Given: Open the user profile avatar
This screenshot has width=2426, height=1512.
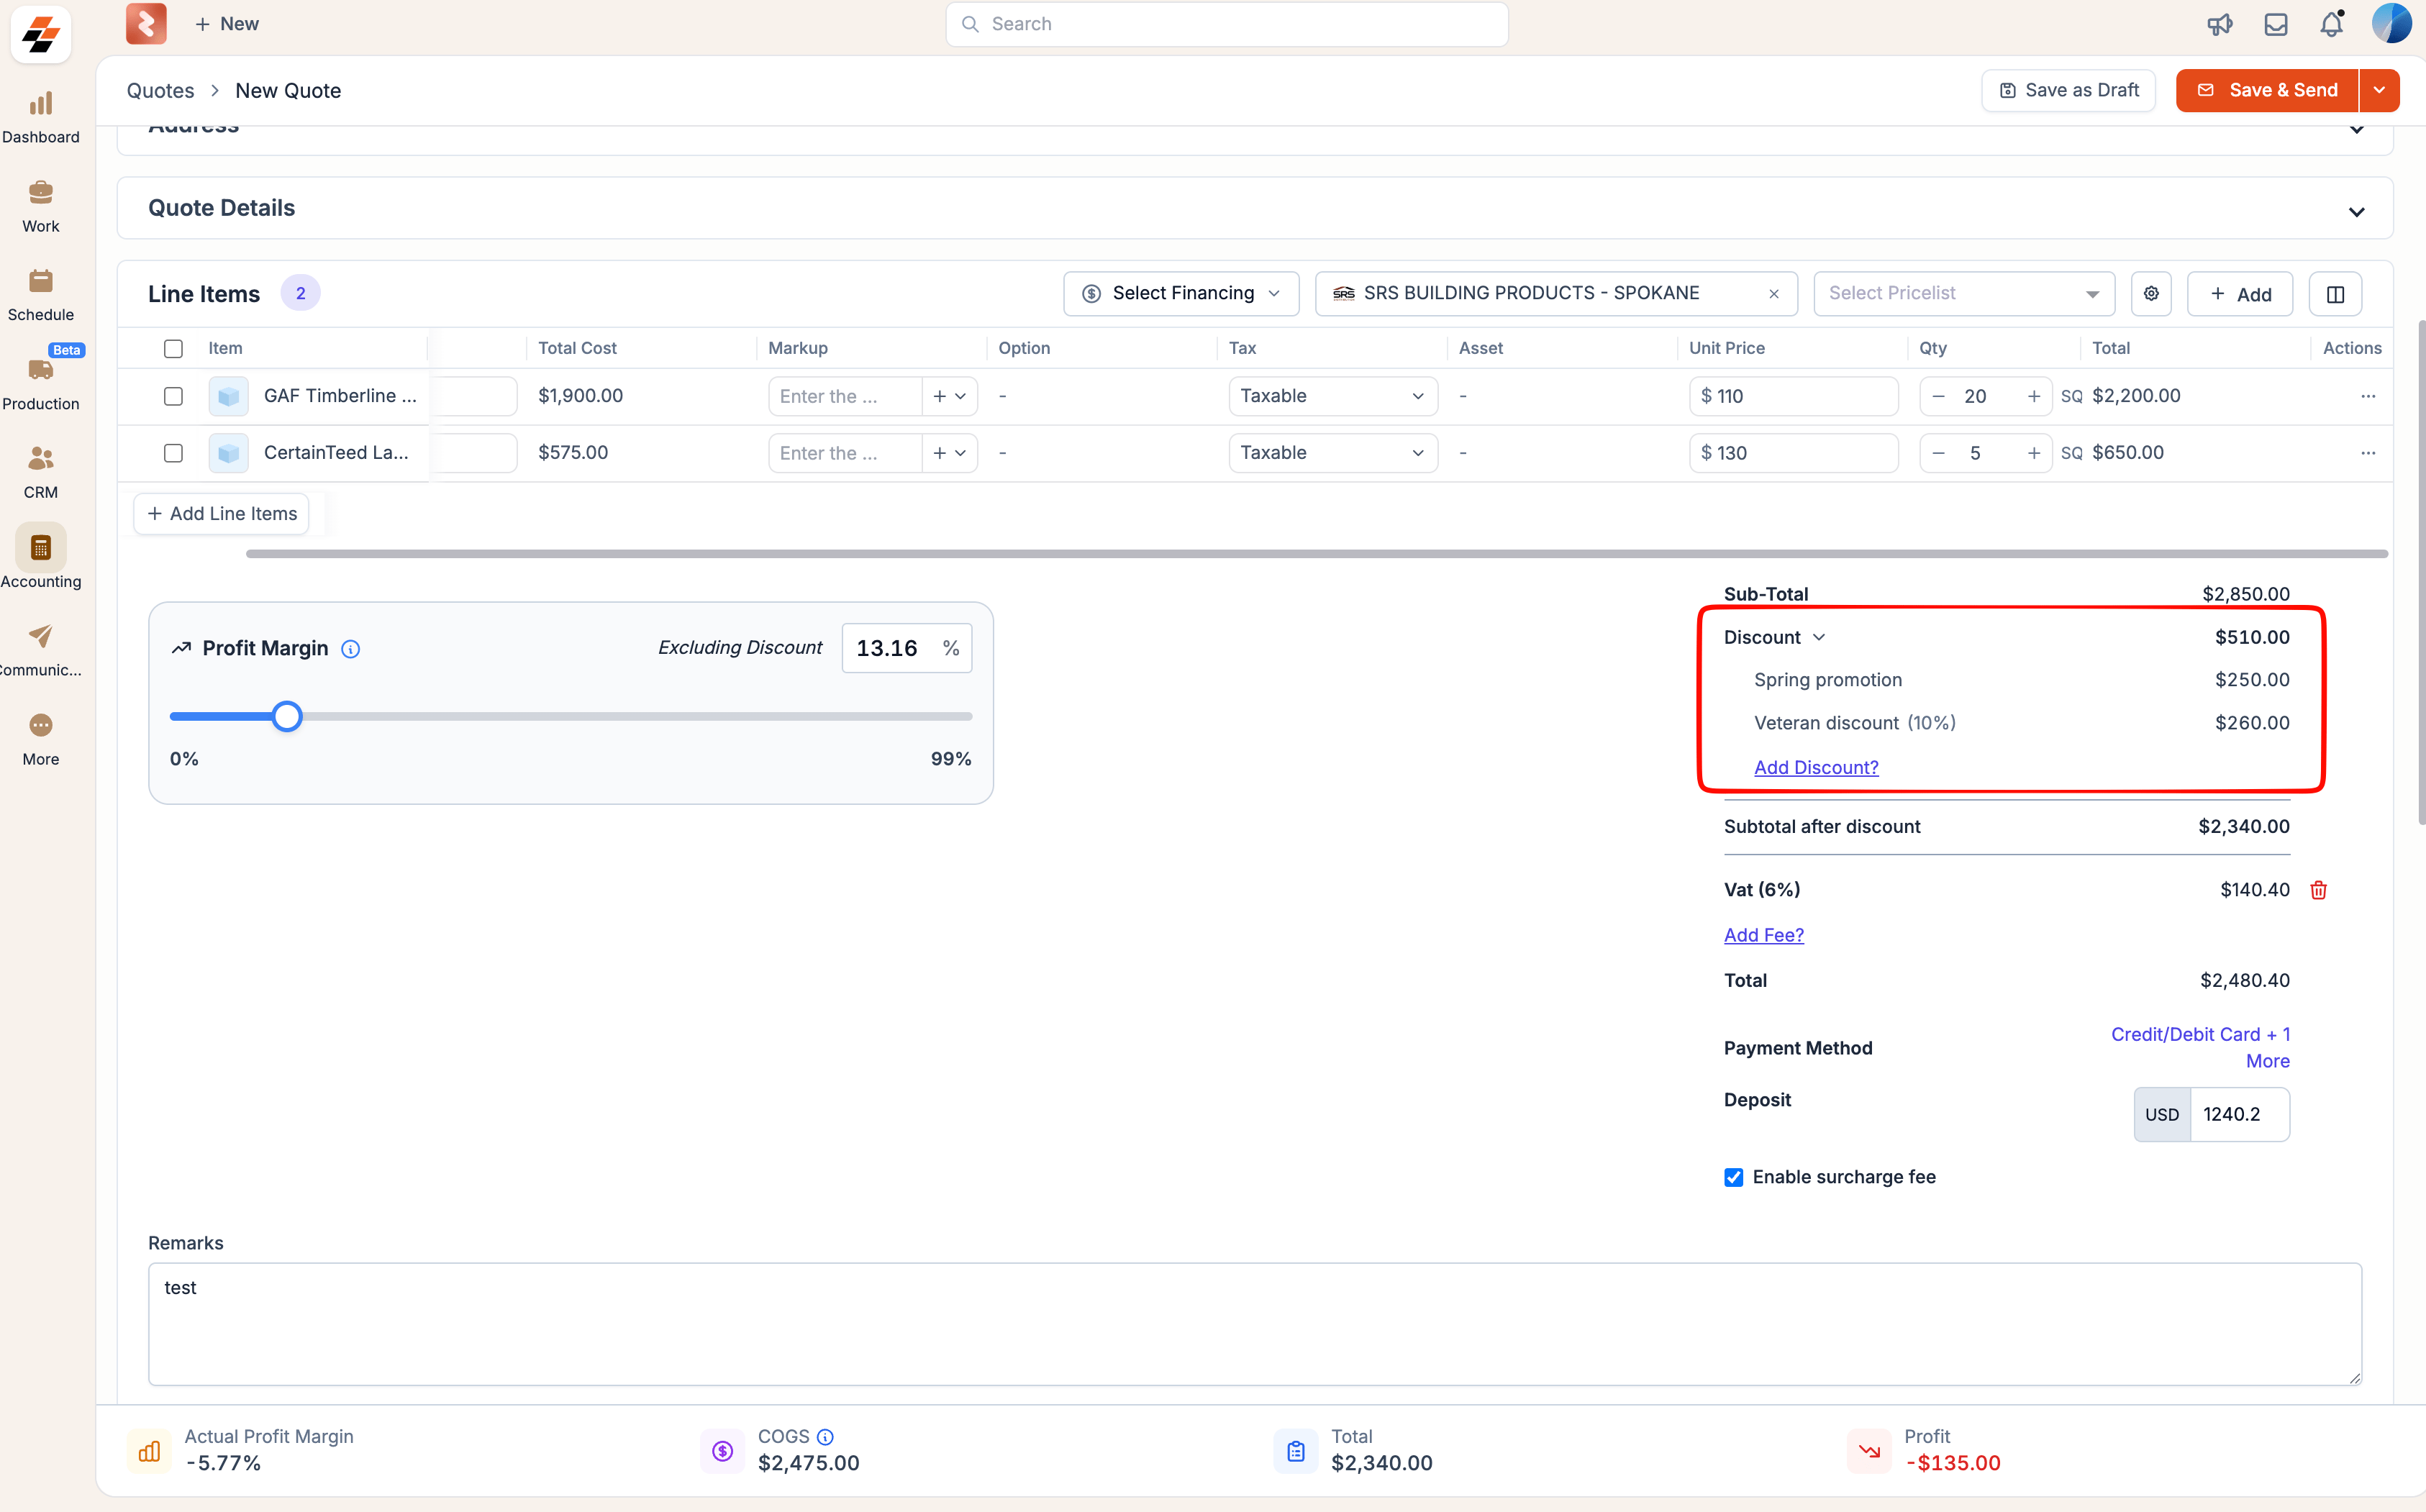Looking at the screenshot, I should (2391, 23).
